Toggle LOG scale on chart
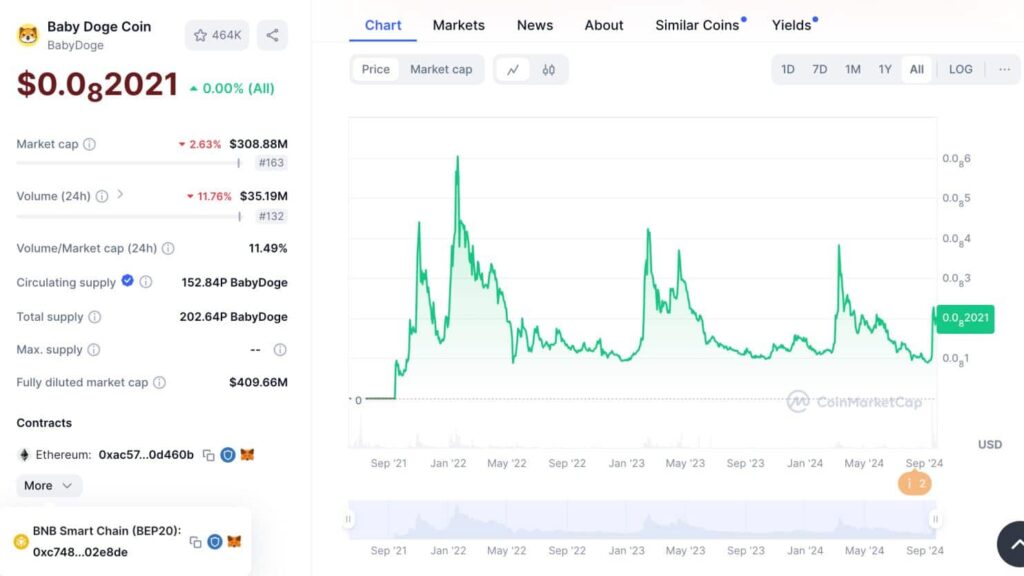Screen dimensions: 1024x576 pyautogui.click(x=961, y=69)
